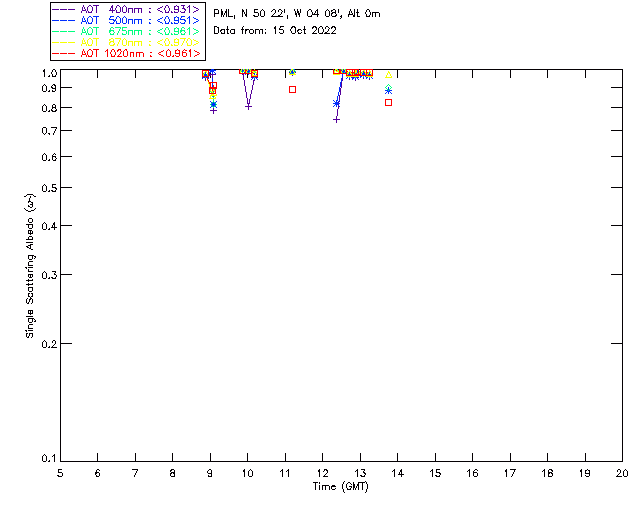
Task: Click the red square marker near hour 11
Action: click(x=292, y=89)
